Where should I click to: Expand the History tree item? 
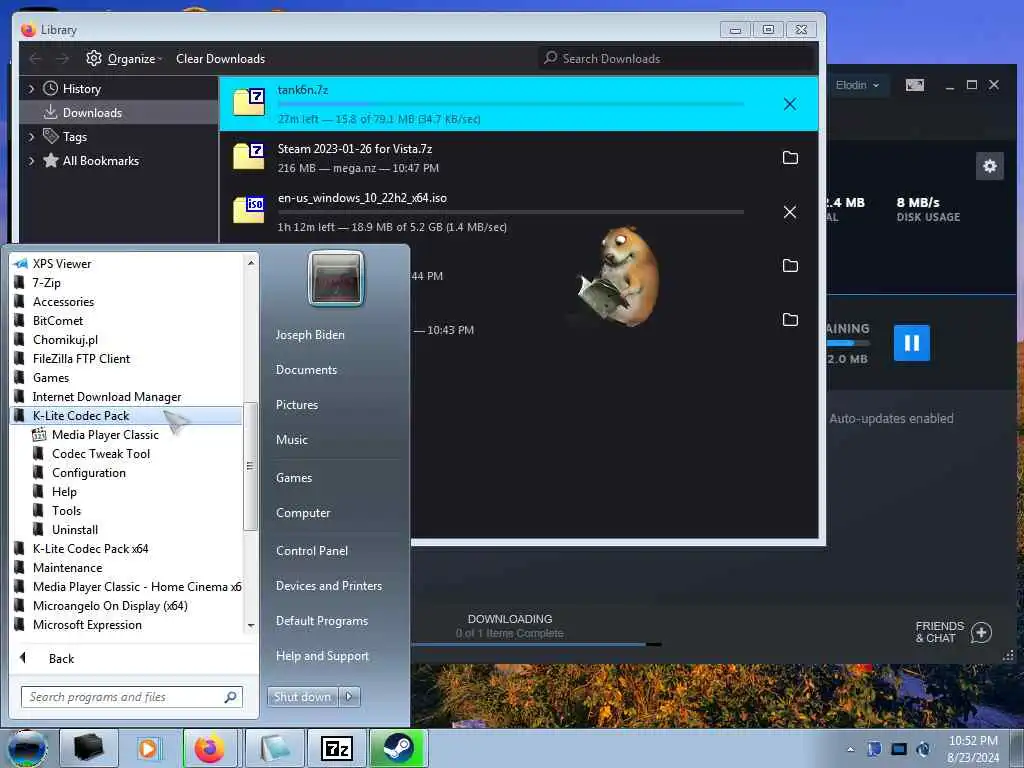pos(31,88)
